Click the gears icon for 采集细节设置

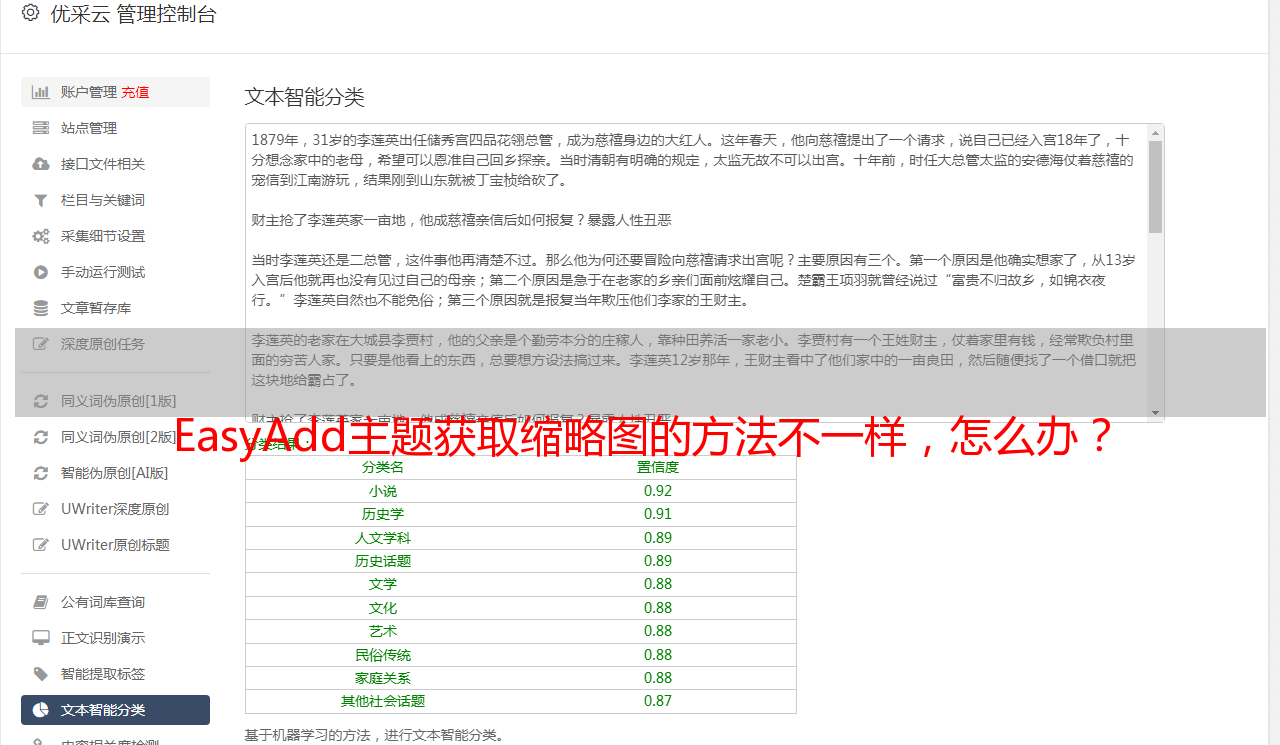[41, 236]
